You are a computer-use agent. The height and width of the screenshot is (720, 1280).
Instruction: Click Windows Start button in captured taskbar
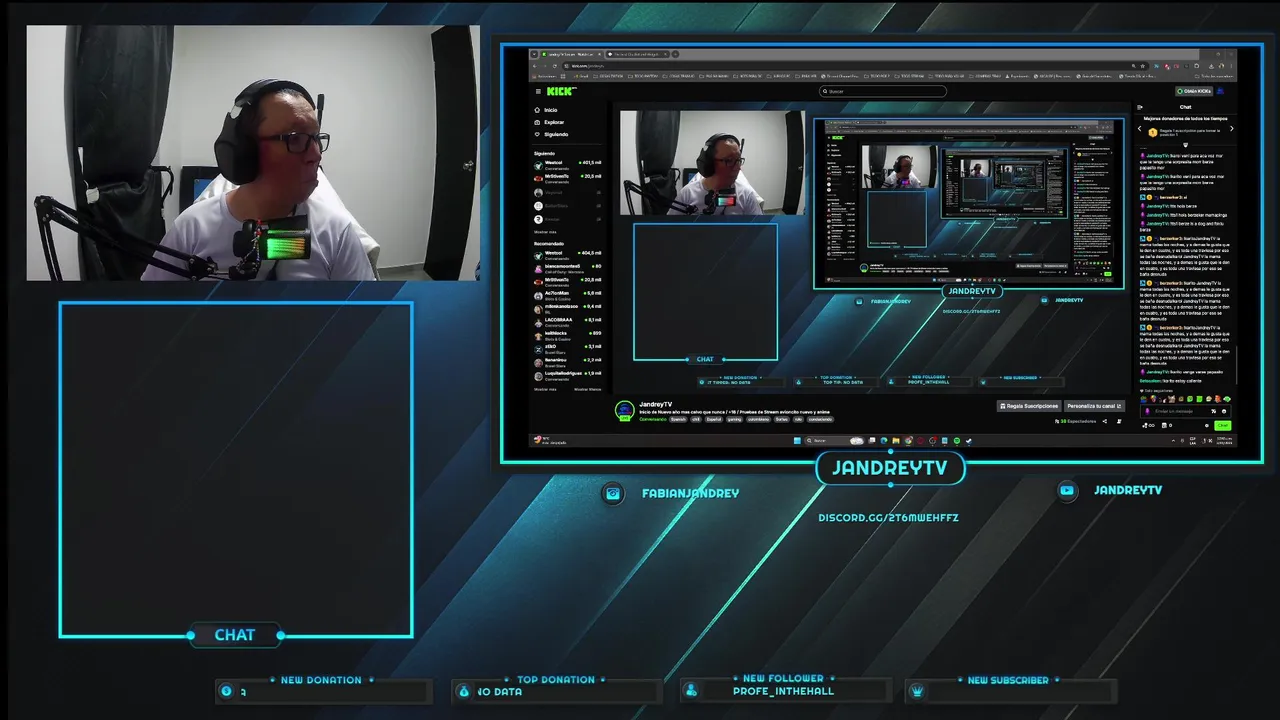point(797,441)
